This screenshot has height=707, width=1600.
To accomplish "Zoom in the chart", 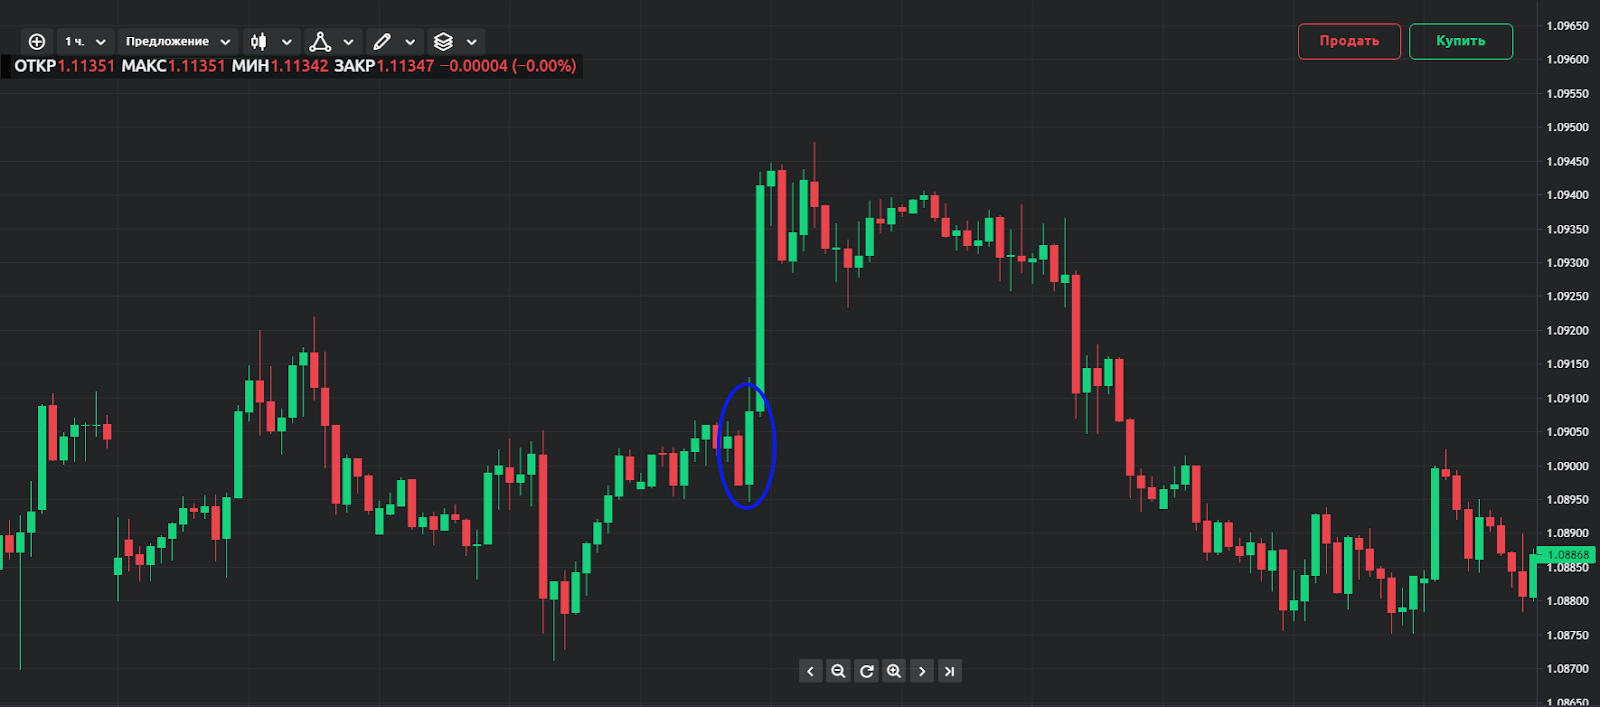I will coord(894,671).
